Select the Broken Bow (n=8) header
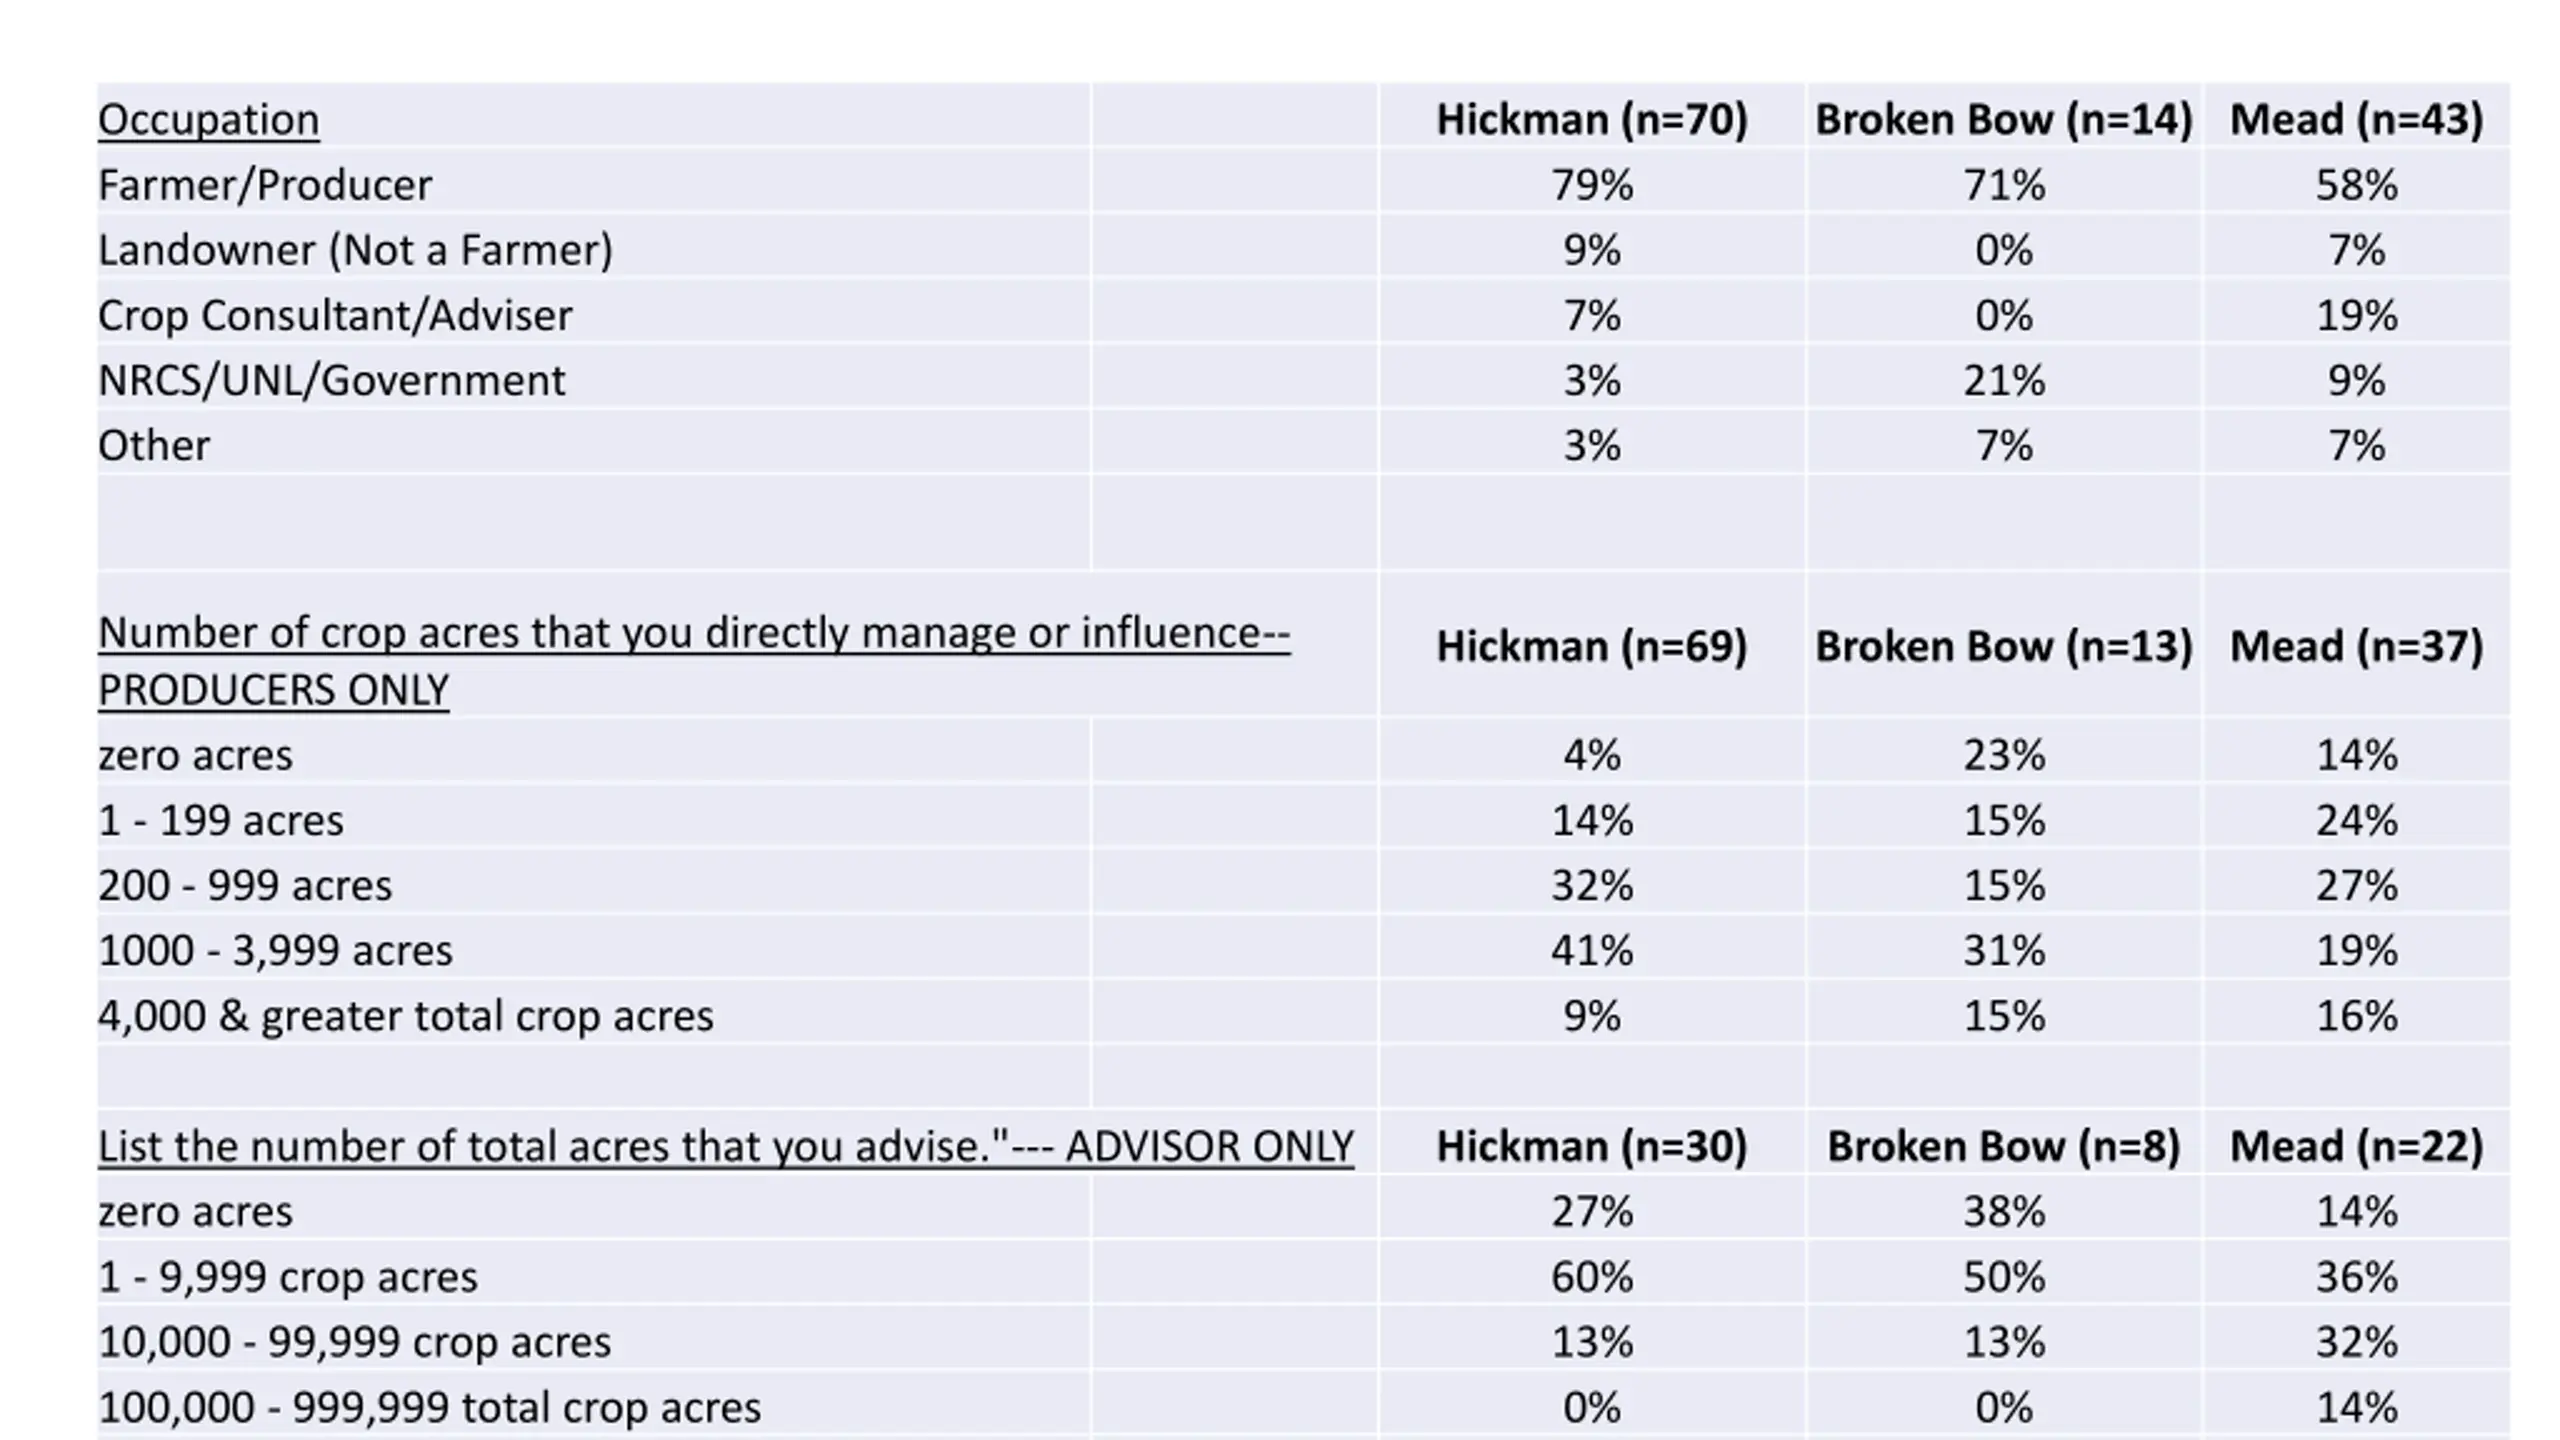 [2003, 1146]
